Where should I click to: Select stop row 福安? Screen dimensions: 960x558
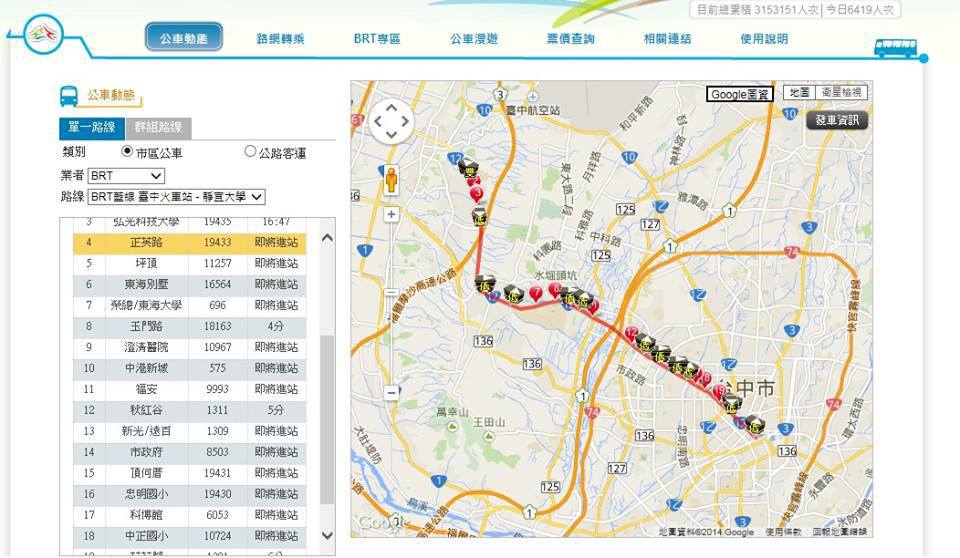[189, 389]
